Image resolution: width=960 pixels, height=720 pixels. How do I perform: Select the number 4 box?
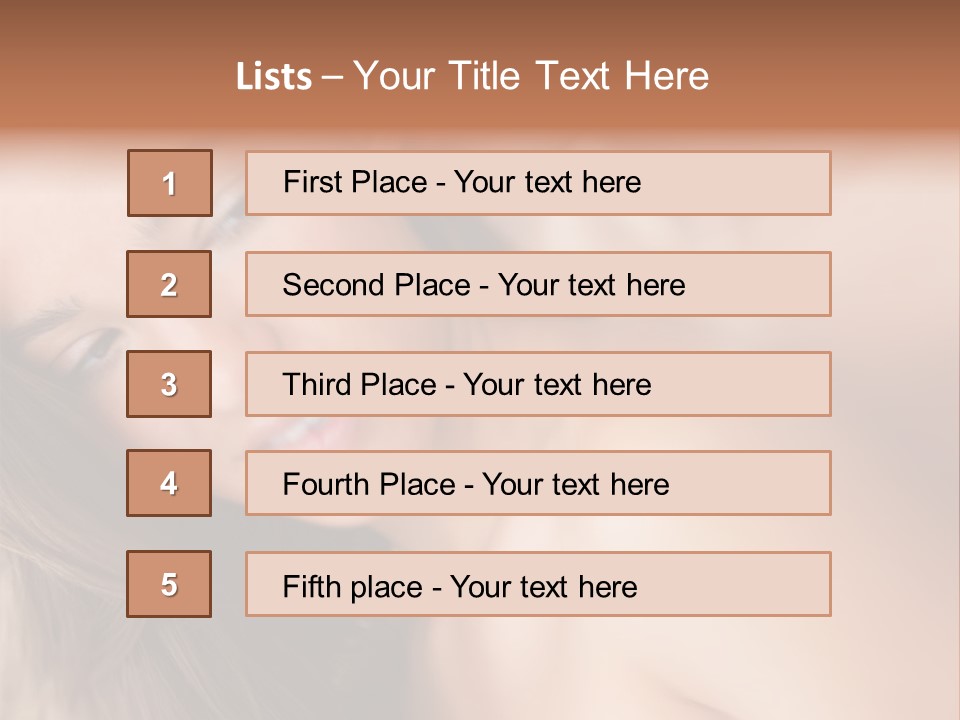pyautogui.click(x=169, y=483)
